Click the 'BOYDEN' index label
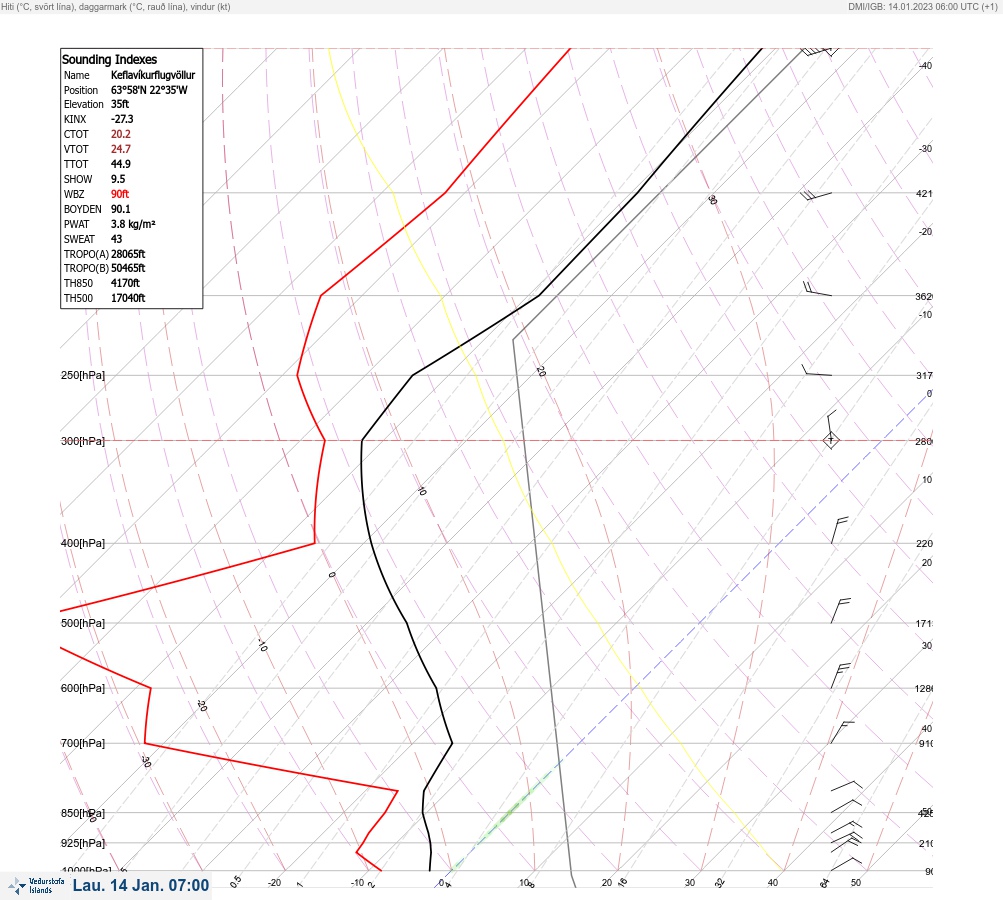The width and height of the screenshot is (1003, 900). coord(83,209)
